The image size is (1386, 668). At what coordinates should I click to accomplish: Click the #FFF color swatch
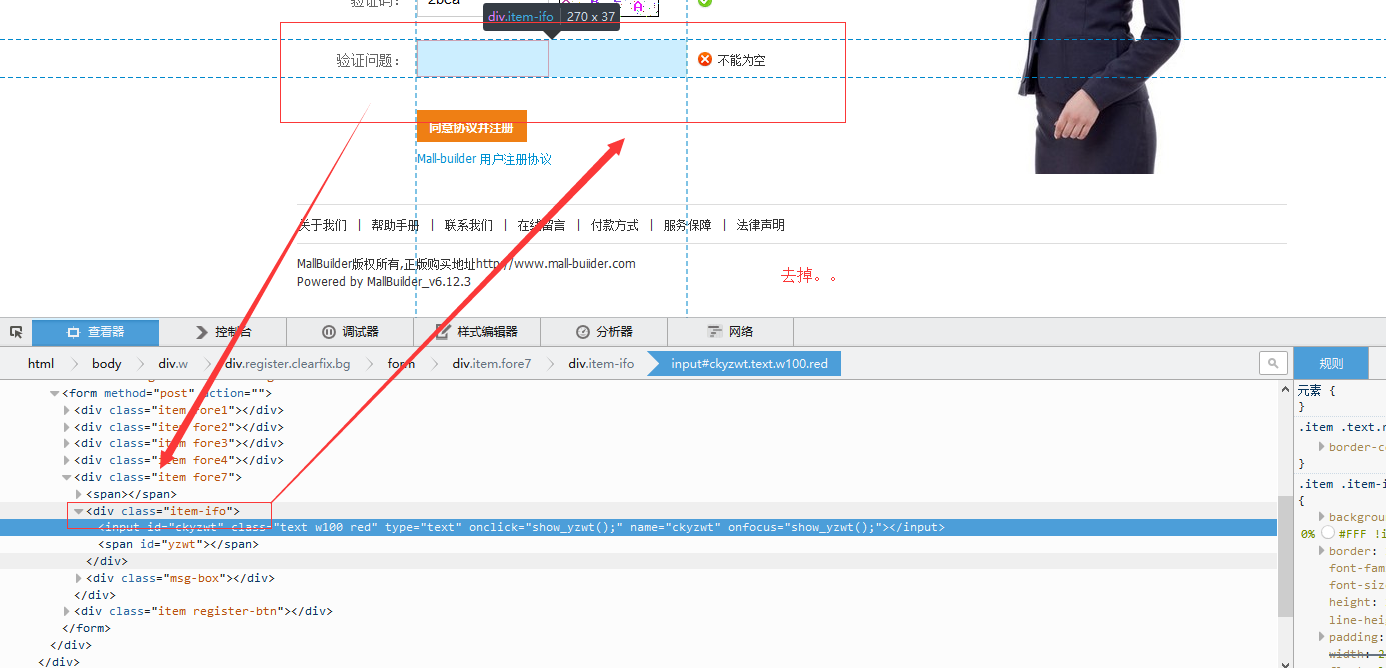(x=1327, y=533)
